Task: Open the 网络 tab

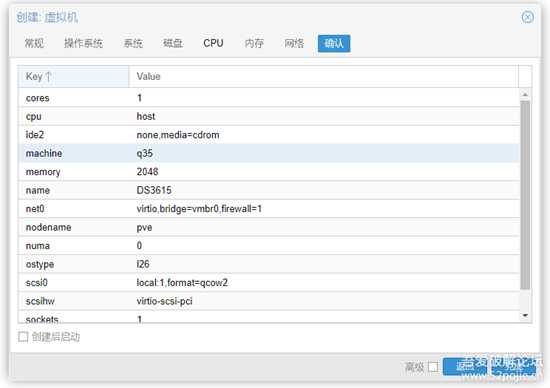Action: coord(294,44)
